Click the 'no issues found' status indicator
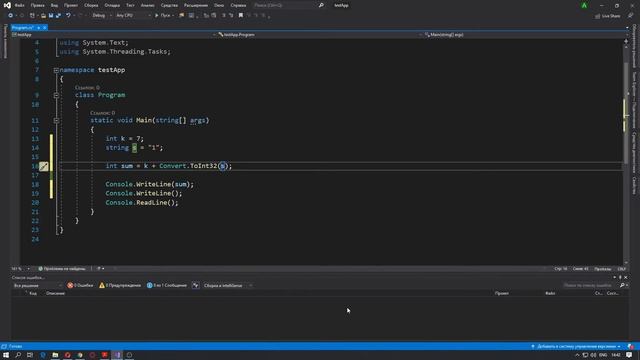The width and height of the screenshot is (640, 360). point(62,269)
